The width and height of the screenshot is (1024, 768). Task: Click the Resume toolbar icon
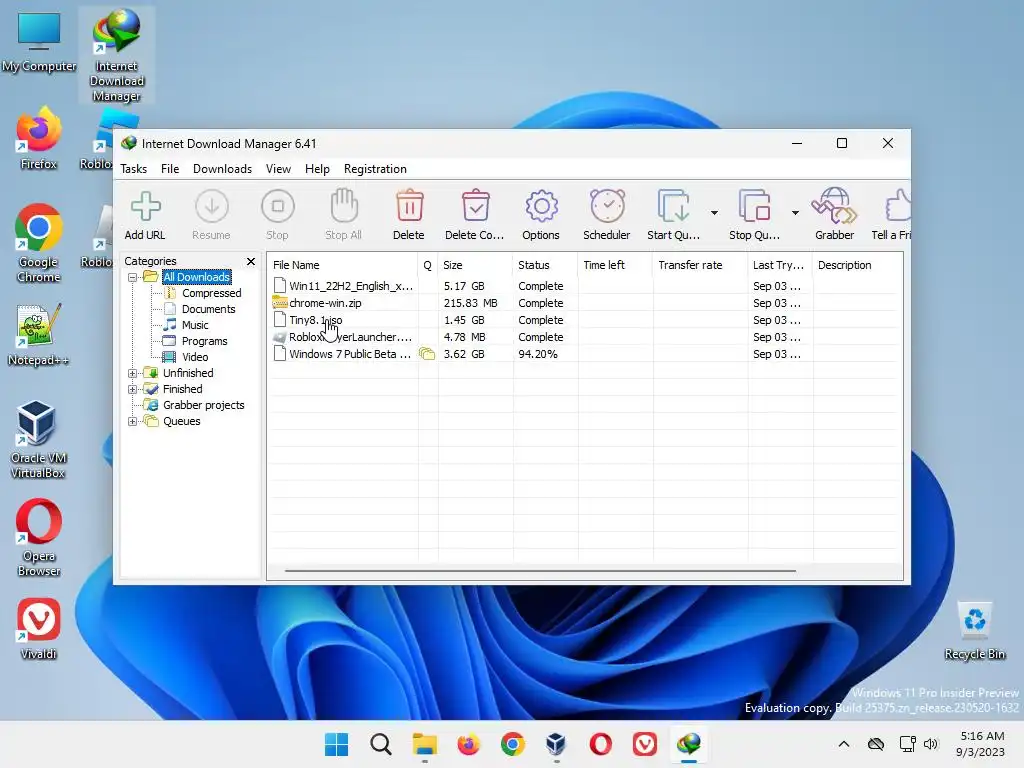(x=212, y=206)
